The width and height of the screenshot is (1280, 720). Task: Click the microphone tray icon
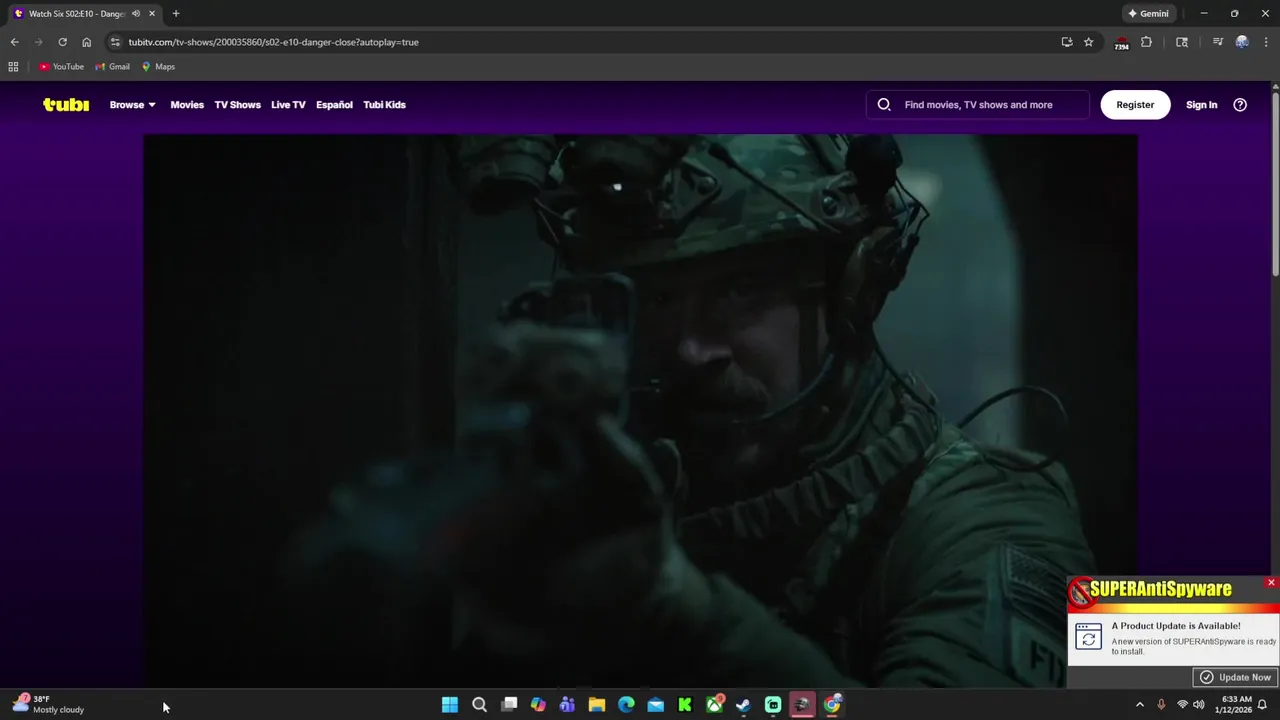[1161, 705]
